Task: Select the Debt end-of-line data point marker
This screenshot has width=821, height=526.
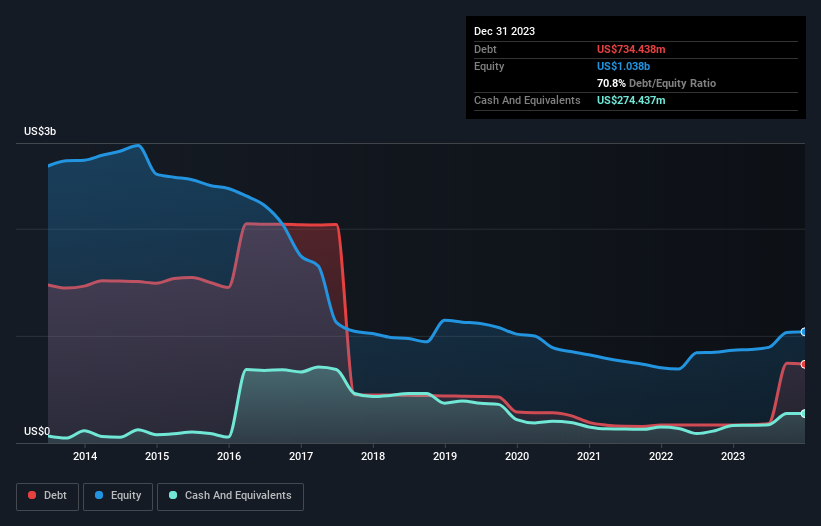Action: [x=804, y=364]
